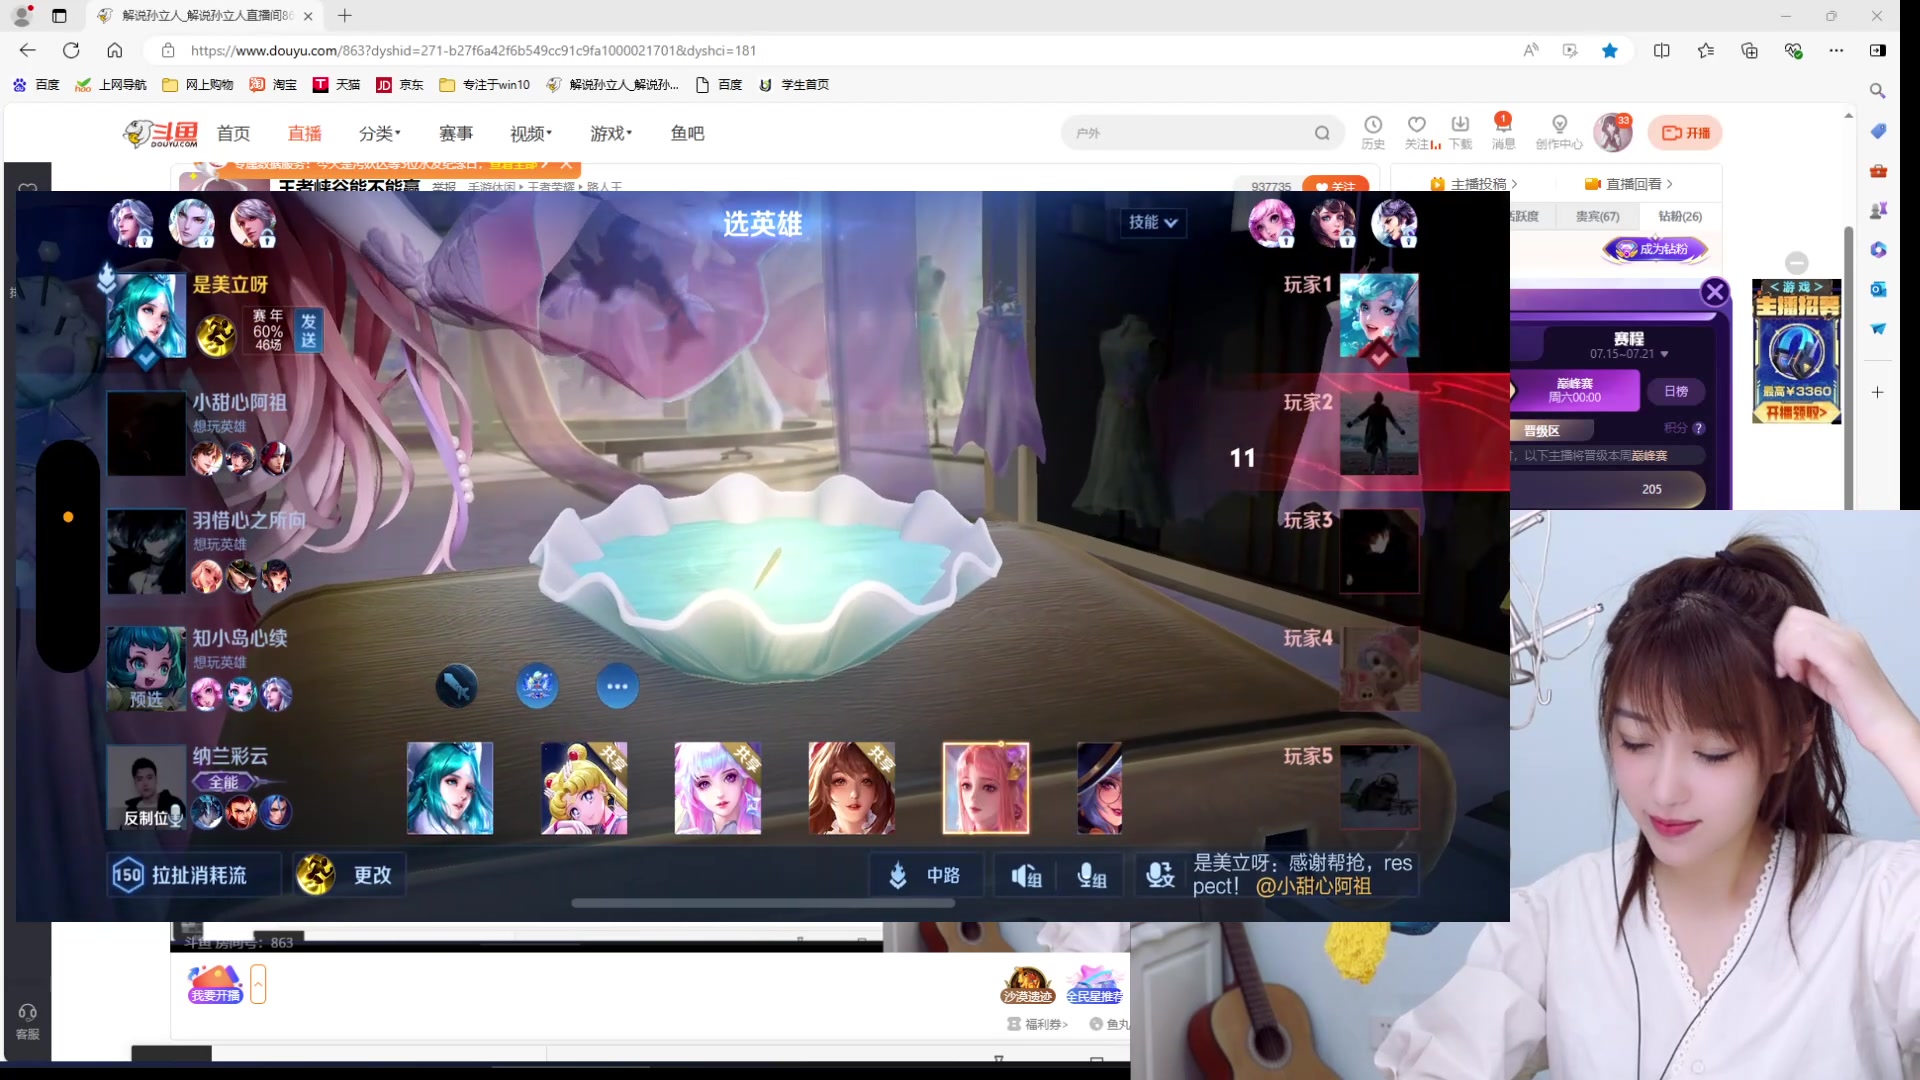1920x1080 pixels.
Task: Select the pink-haired hero thumbnail
Action: point(985,788)
